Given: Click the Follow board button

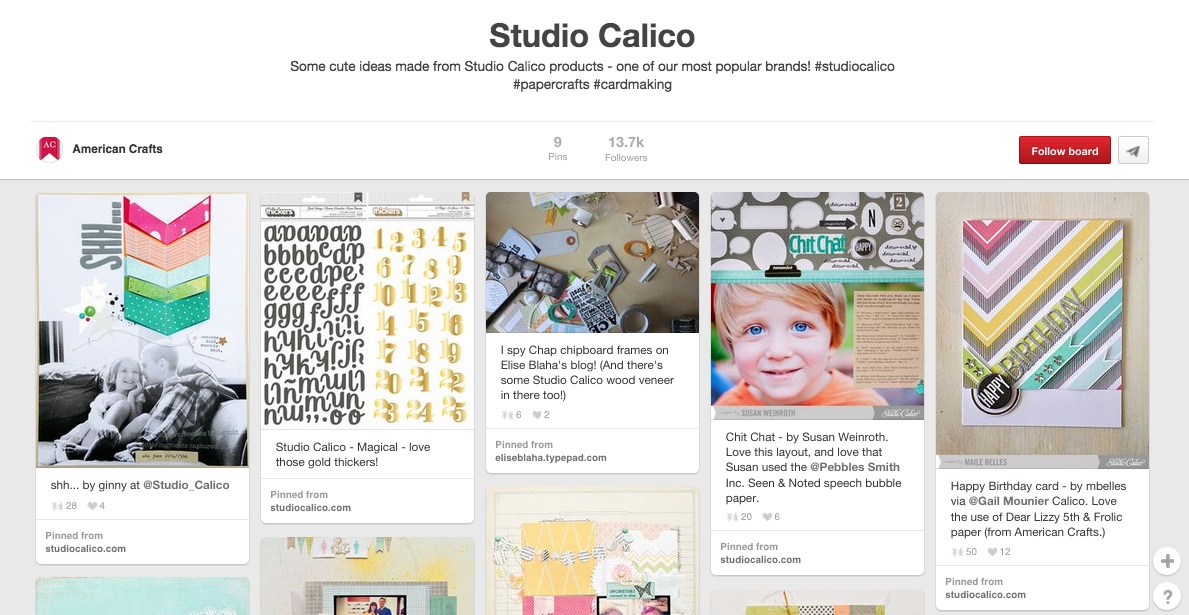Looking at the screenshot, I should coord(1065,150).
